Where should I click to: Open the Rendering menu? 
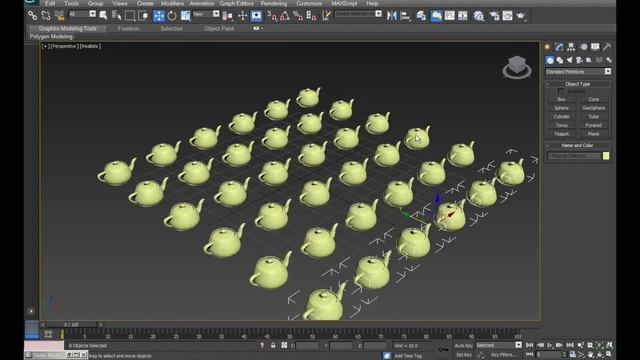pos(274,3)
